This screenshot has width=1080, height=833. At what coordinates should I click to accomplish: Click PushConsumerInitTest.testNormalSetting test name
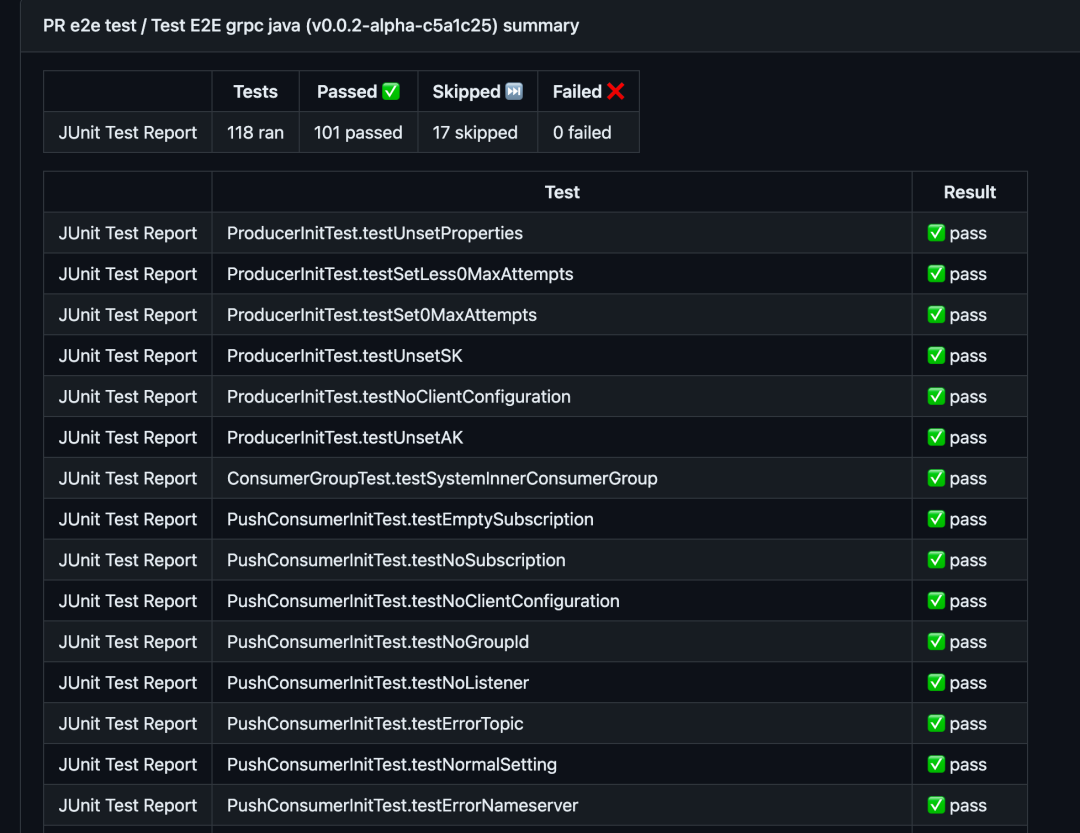pos(391,765)
